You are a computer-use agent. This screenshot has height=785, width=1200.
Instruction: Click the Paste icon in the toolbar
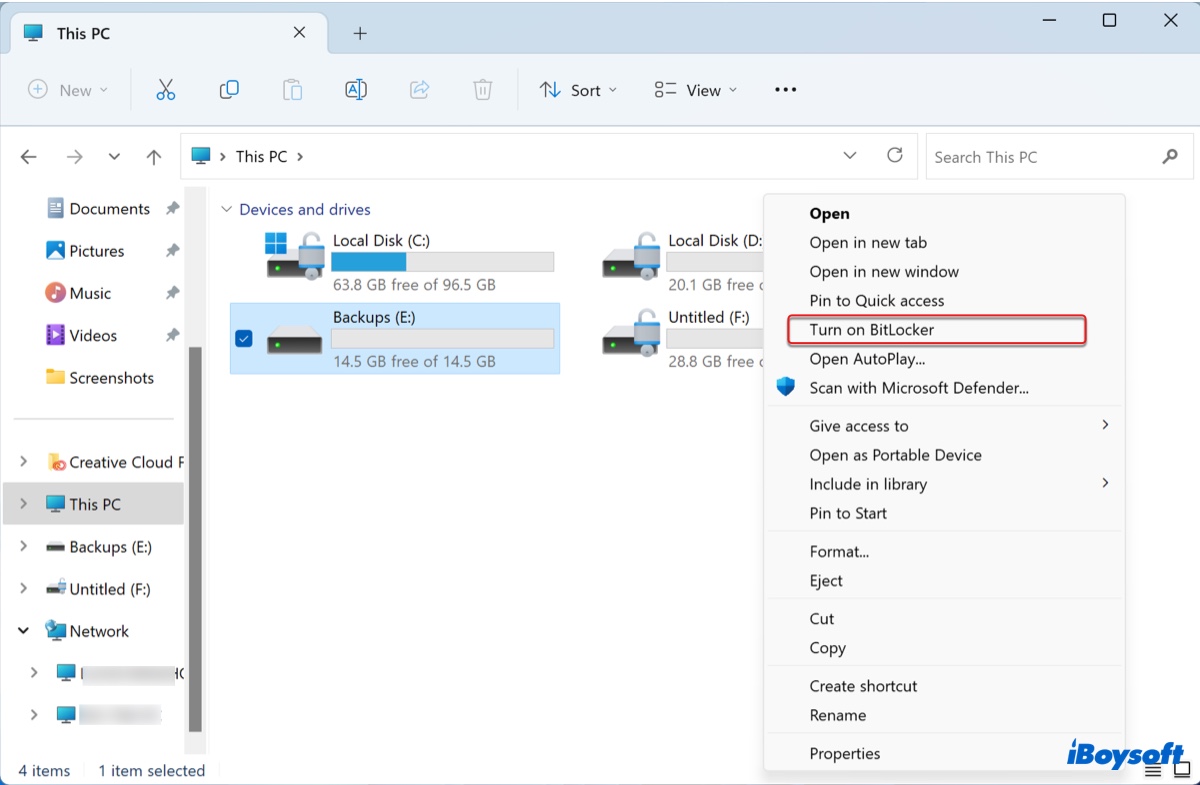coord(292,89)
